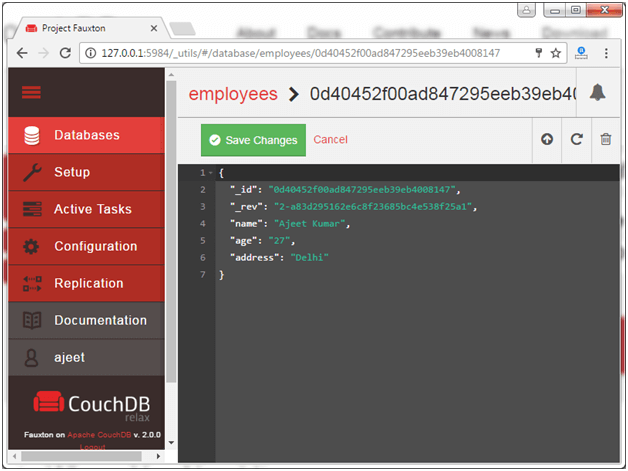
Task: Click the address value "Delhi"
Action: [x=309, y=258]
